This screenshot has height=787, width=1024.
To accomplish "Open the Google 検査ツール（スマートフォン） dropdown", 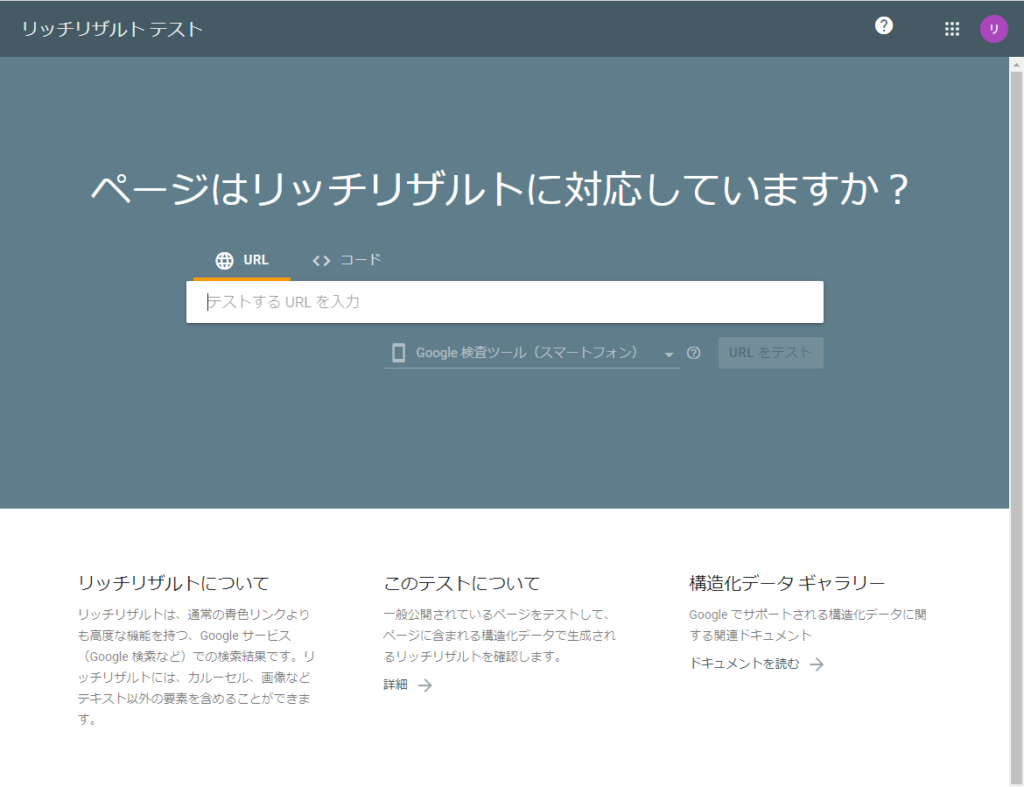I will pos(532,353).
